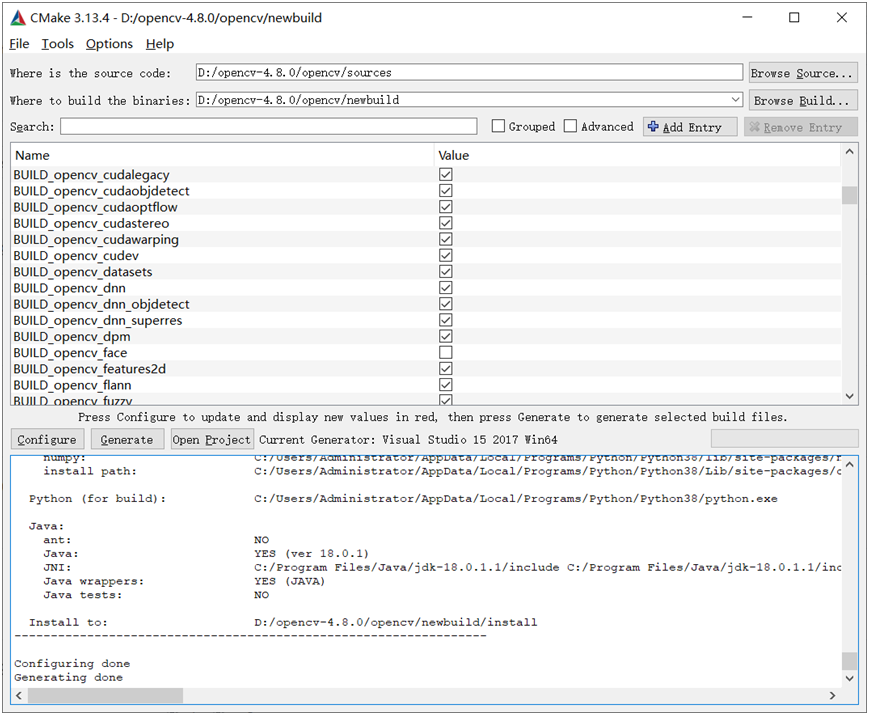This screenshot has width=869, height=715.
Task: Uncheck BUILD_opencv_cudalegacy checkbox
Action: [x=446, y=175]
